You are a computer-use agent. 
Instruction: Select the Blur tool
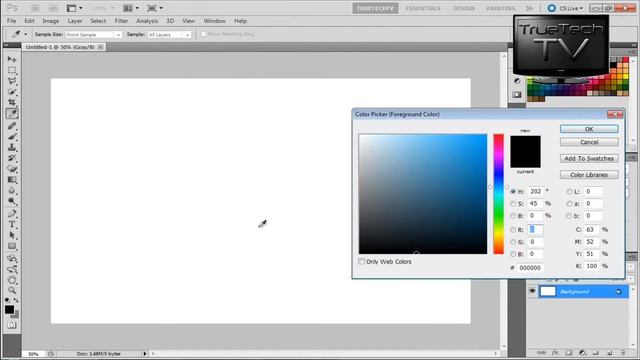click(12, 190)
